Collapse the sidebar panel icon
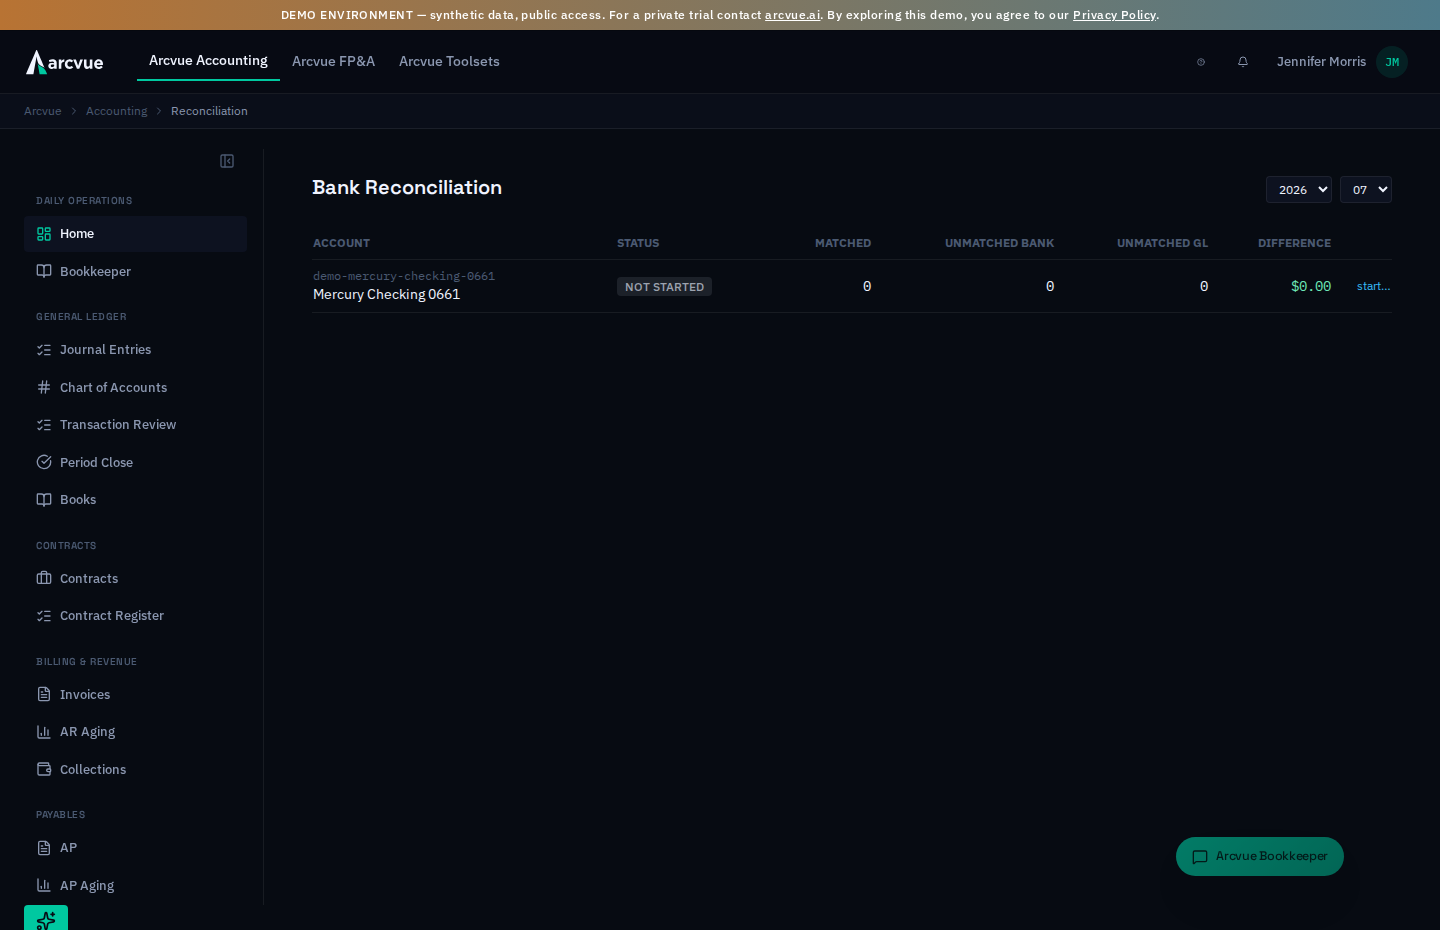 [x=227, y=161]
